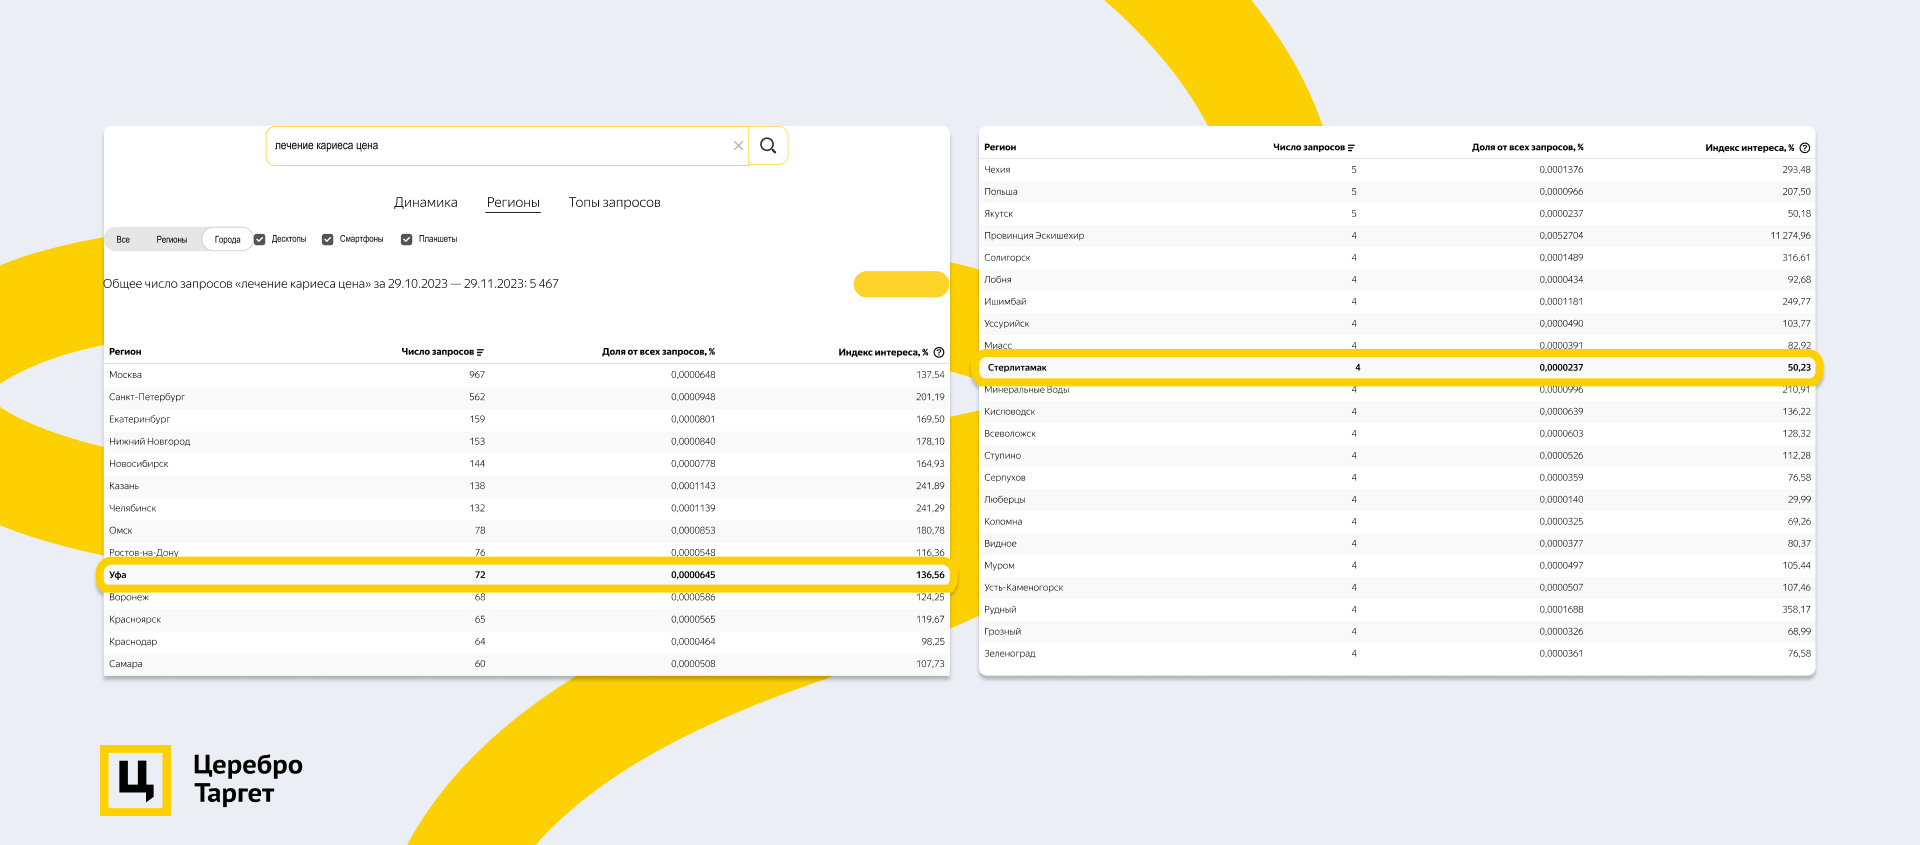Select the Чехия row

point(1397,170)
